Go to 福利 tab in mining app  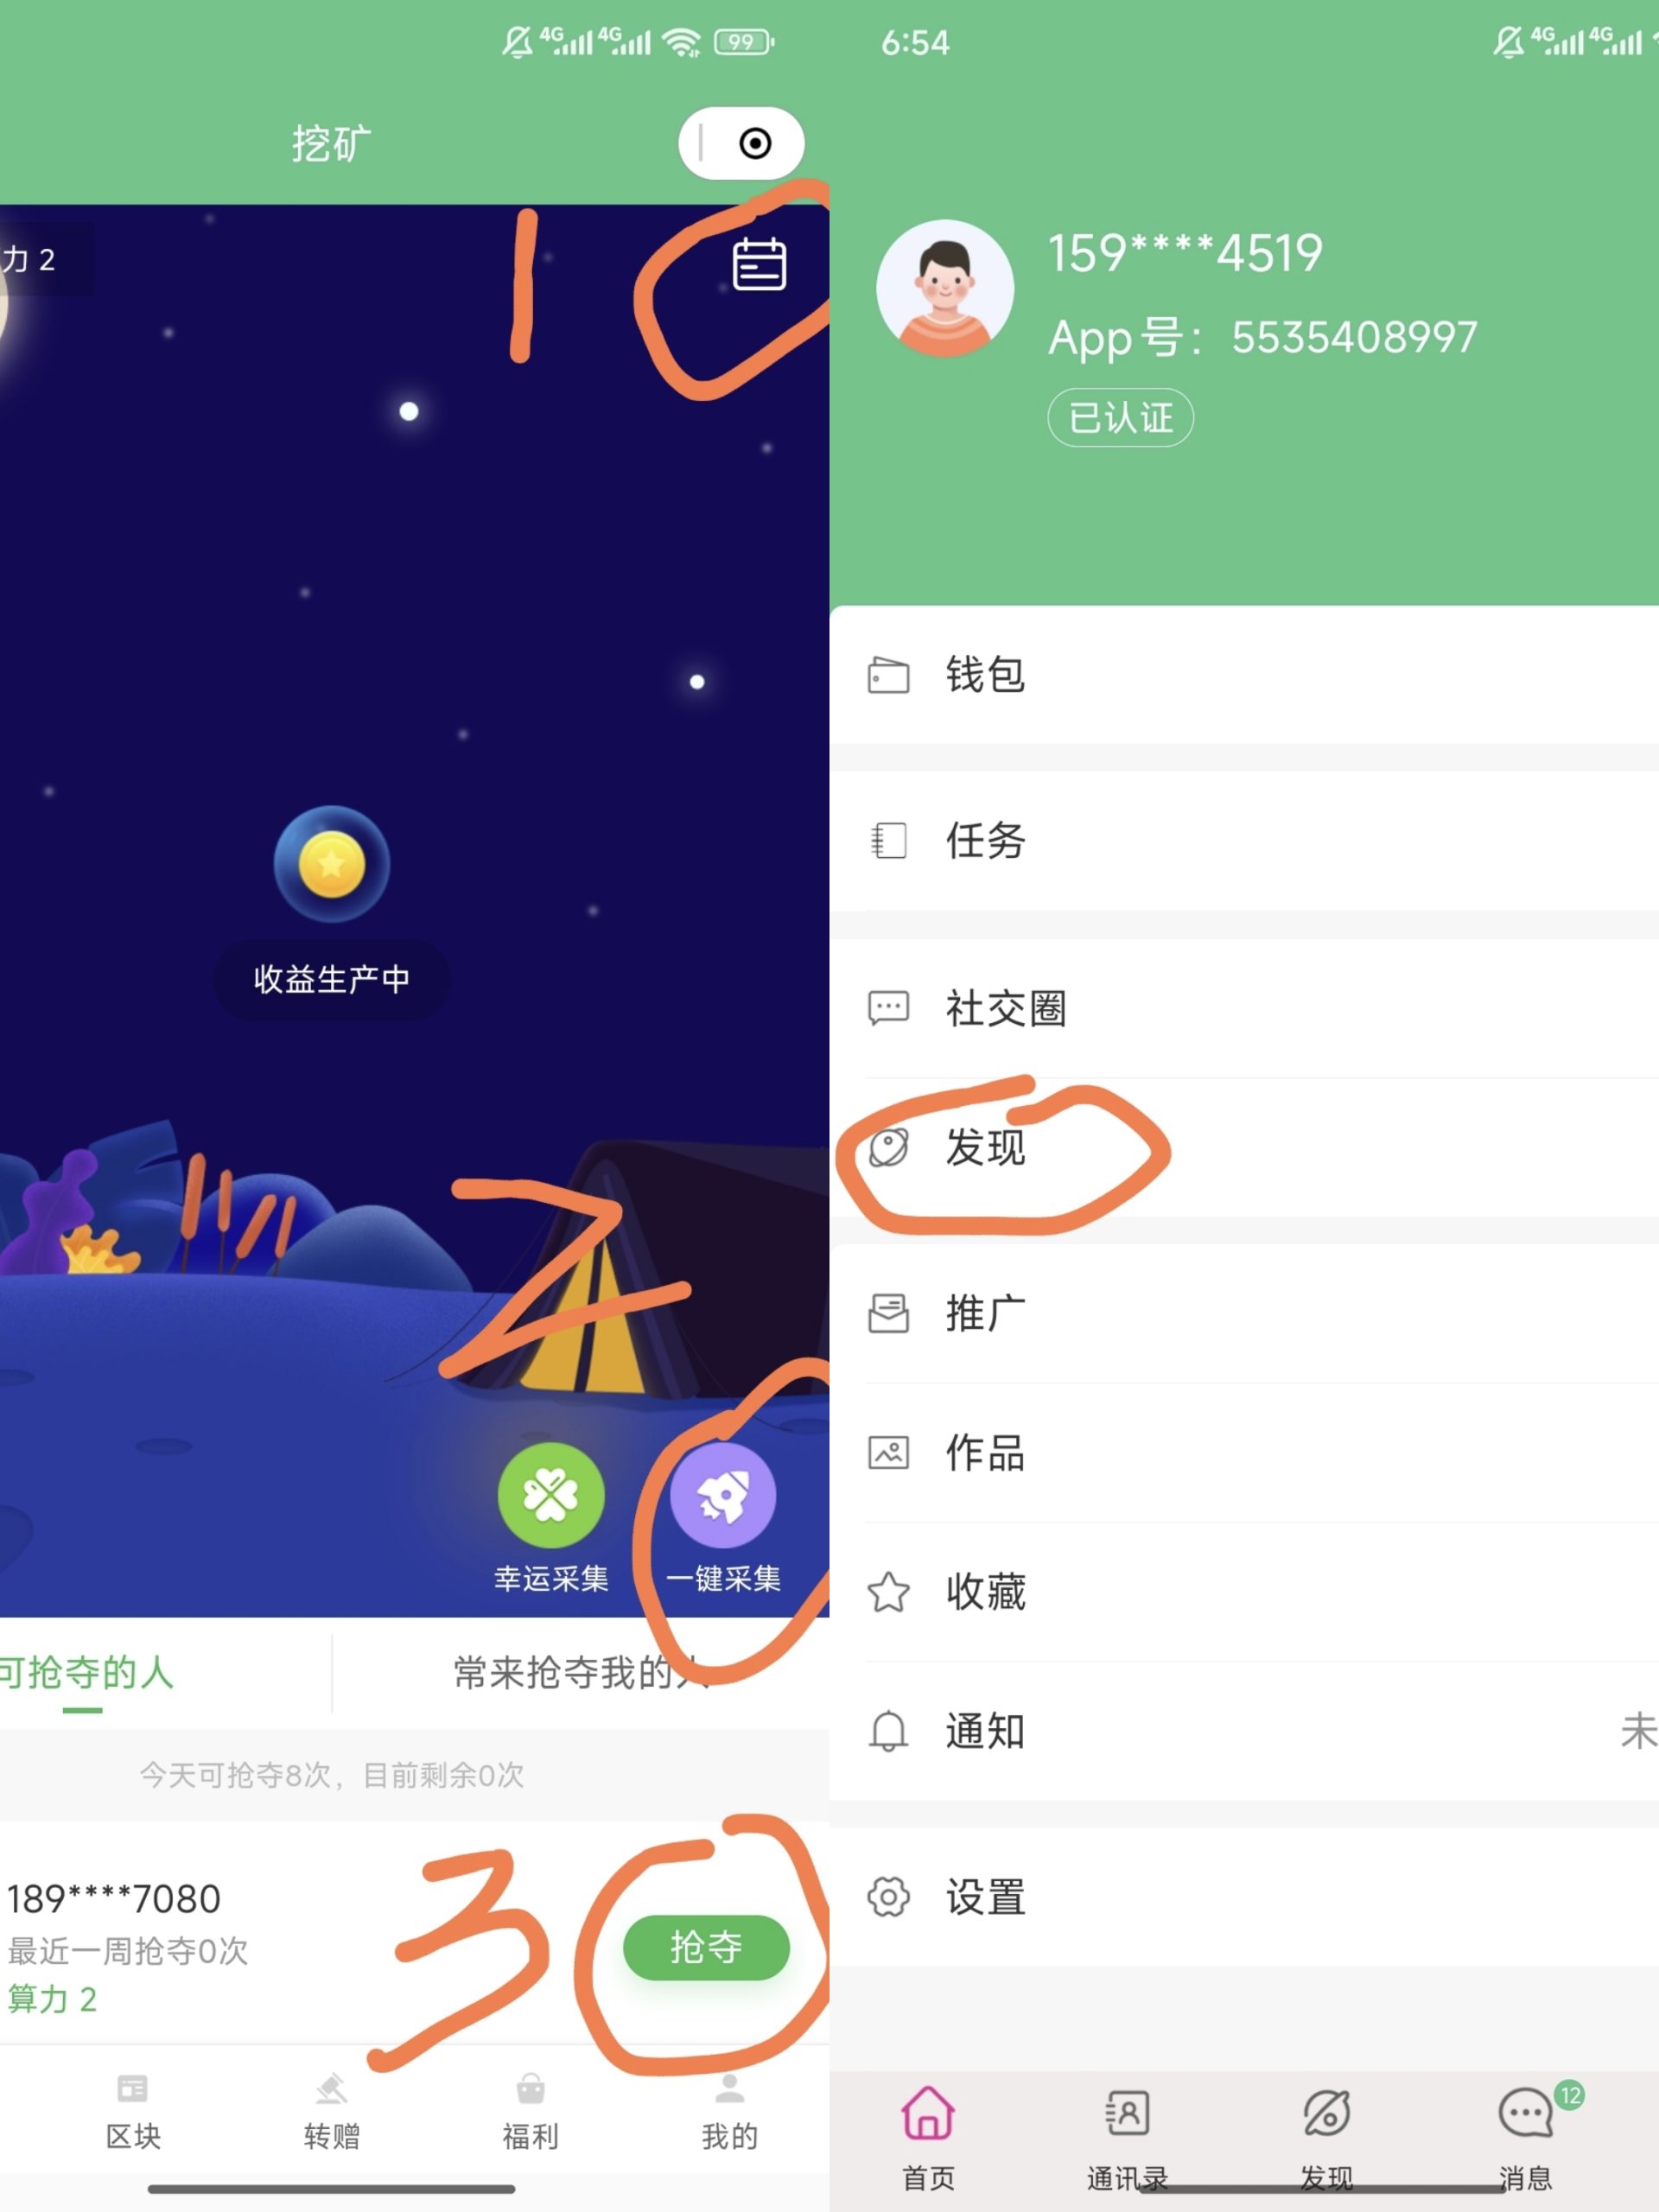pos(530,2112)
